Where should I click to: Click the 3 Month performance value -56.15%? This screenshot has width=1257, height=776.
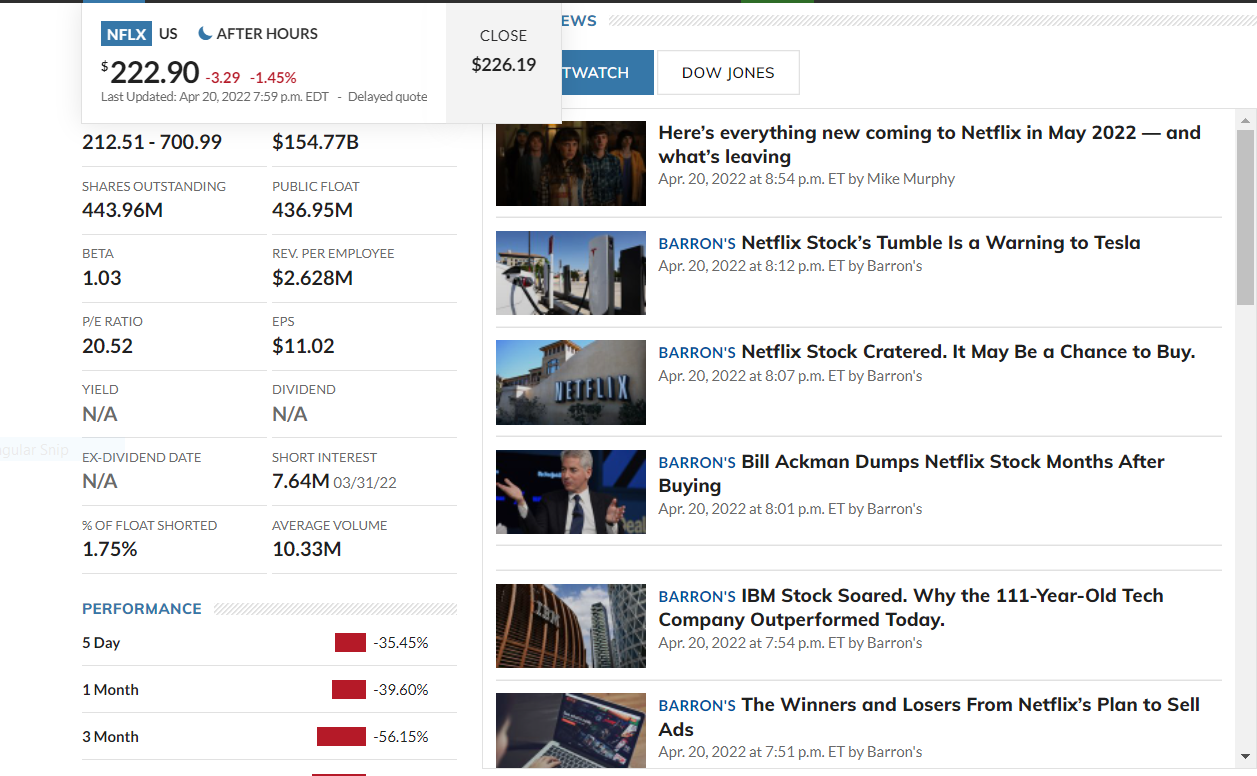click(x=401, y=737)
